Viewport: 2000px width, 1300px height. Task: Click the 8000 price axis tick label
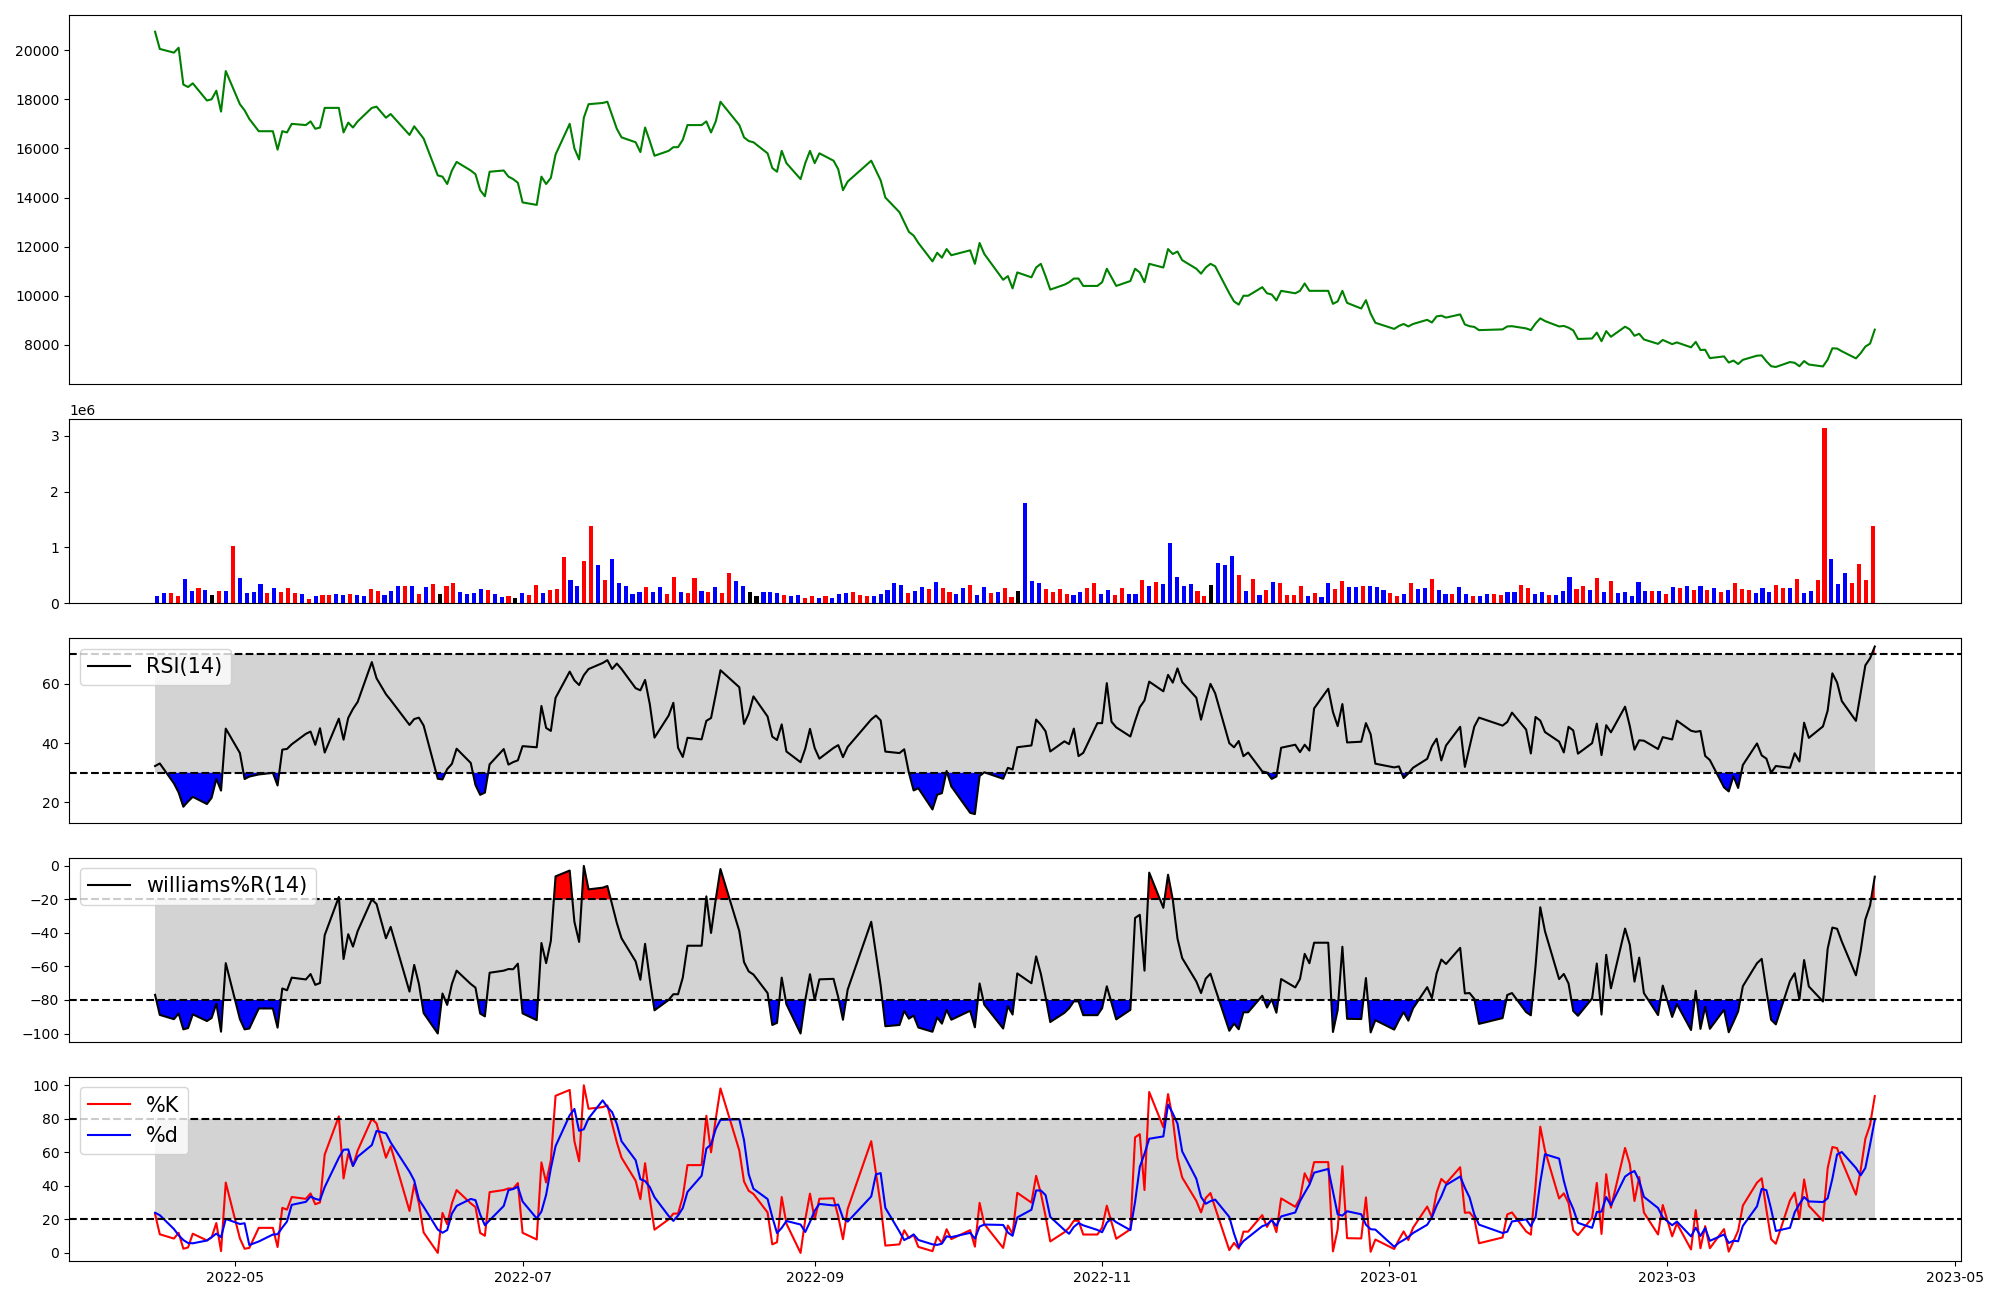coord(41,346)
